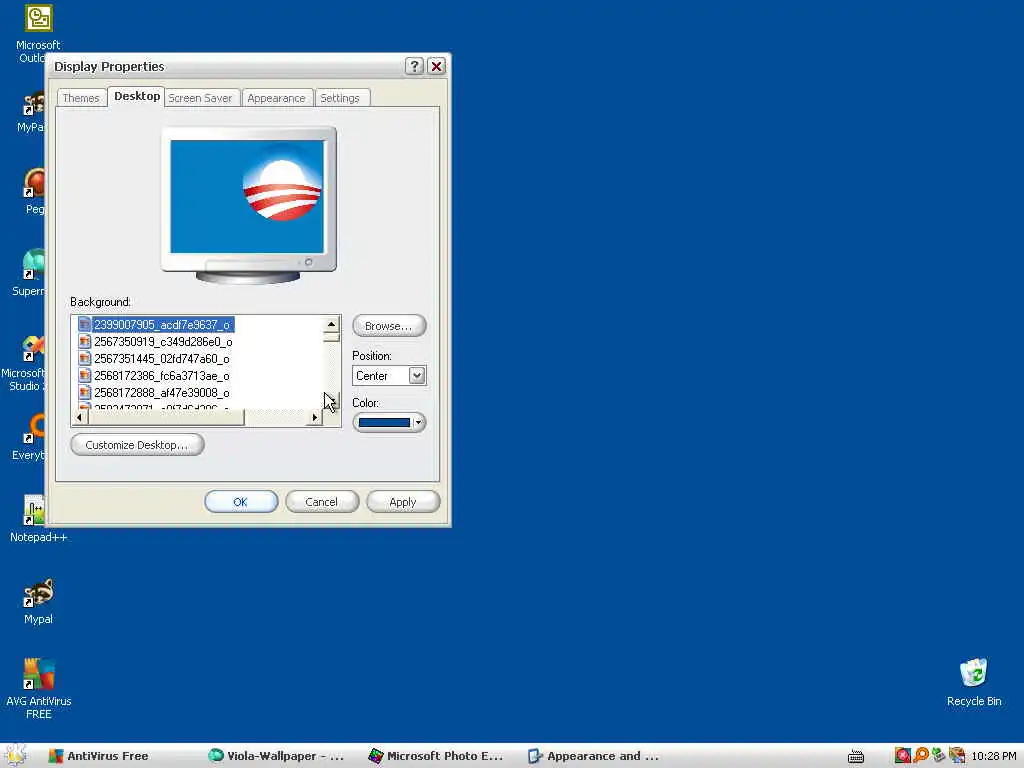The height and width of the screenshot is (768, 1024).
Task: Select image icon for 2567350919_c349d286e0_o
Action: point(84,342)
